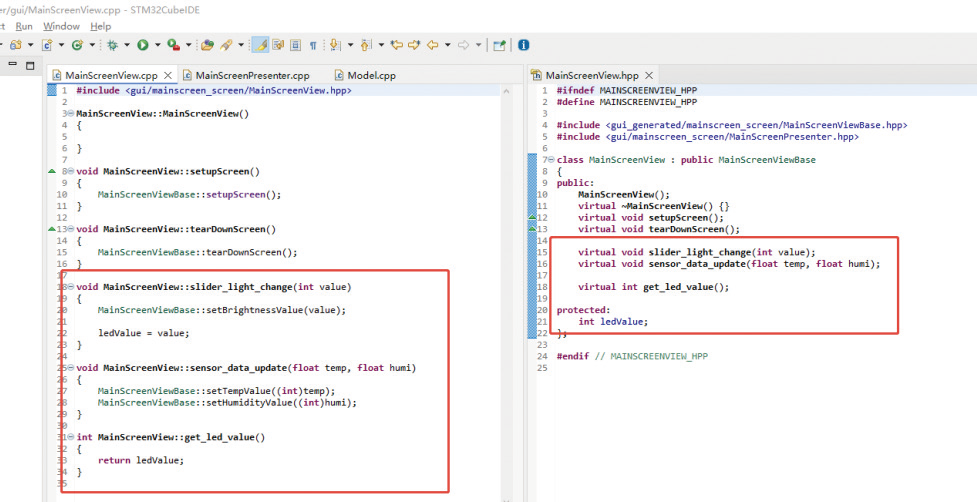Click the green Run button
Viewport: 977px width, 502px height.
point(143,45)
